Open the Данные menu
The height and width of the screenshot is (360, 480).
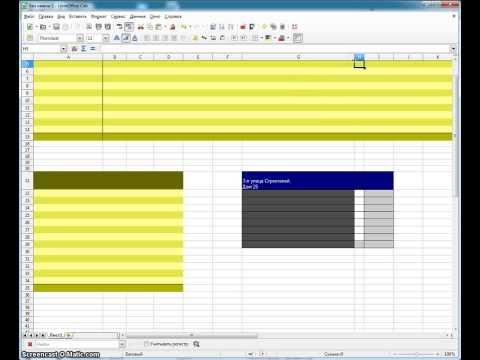pyautogui.click(x=137, y=16)
